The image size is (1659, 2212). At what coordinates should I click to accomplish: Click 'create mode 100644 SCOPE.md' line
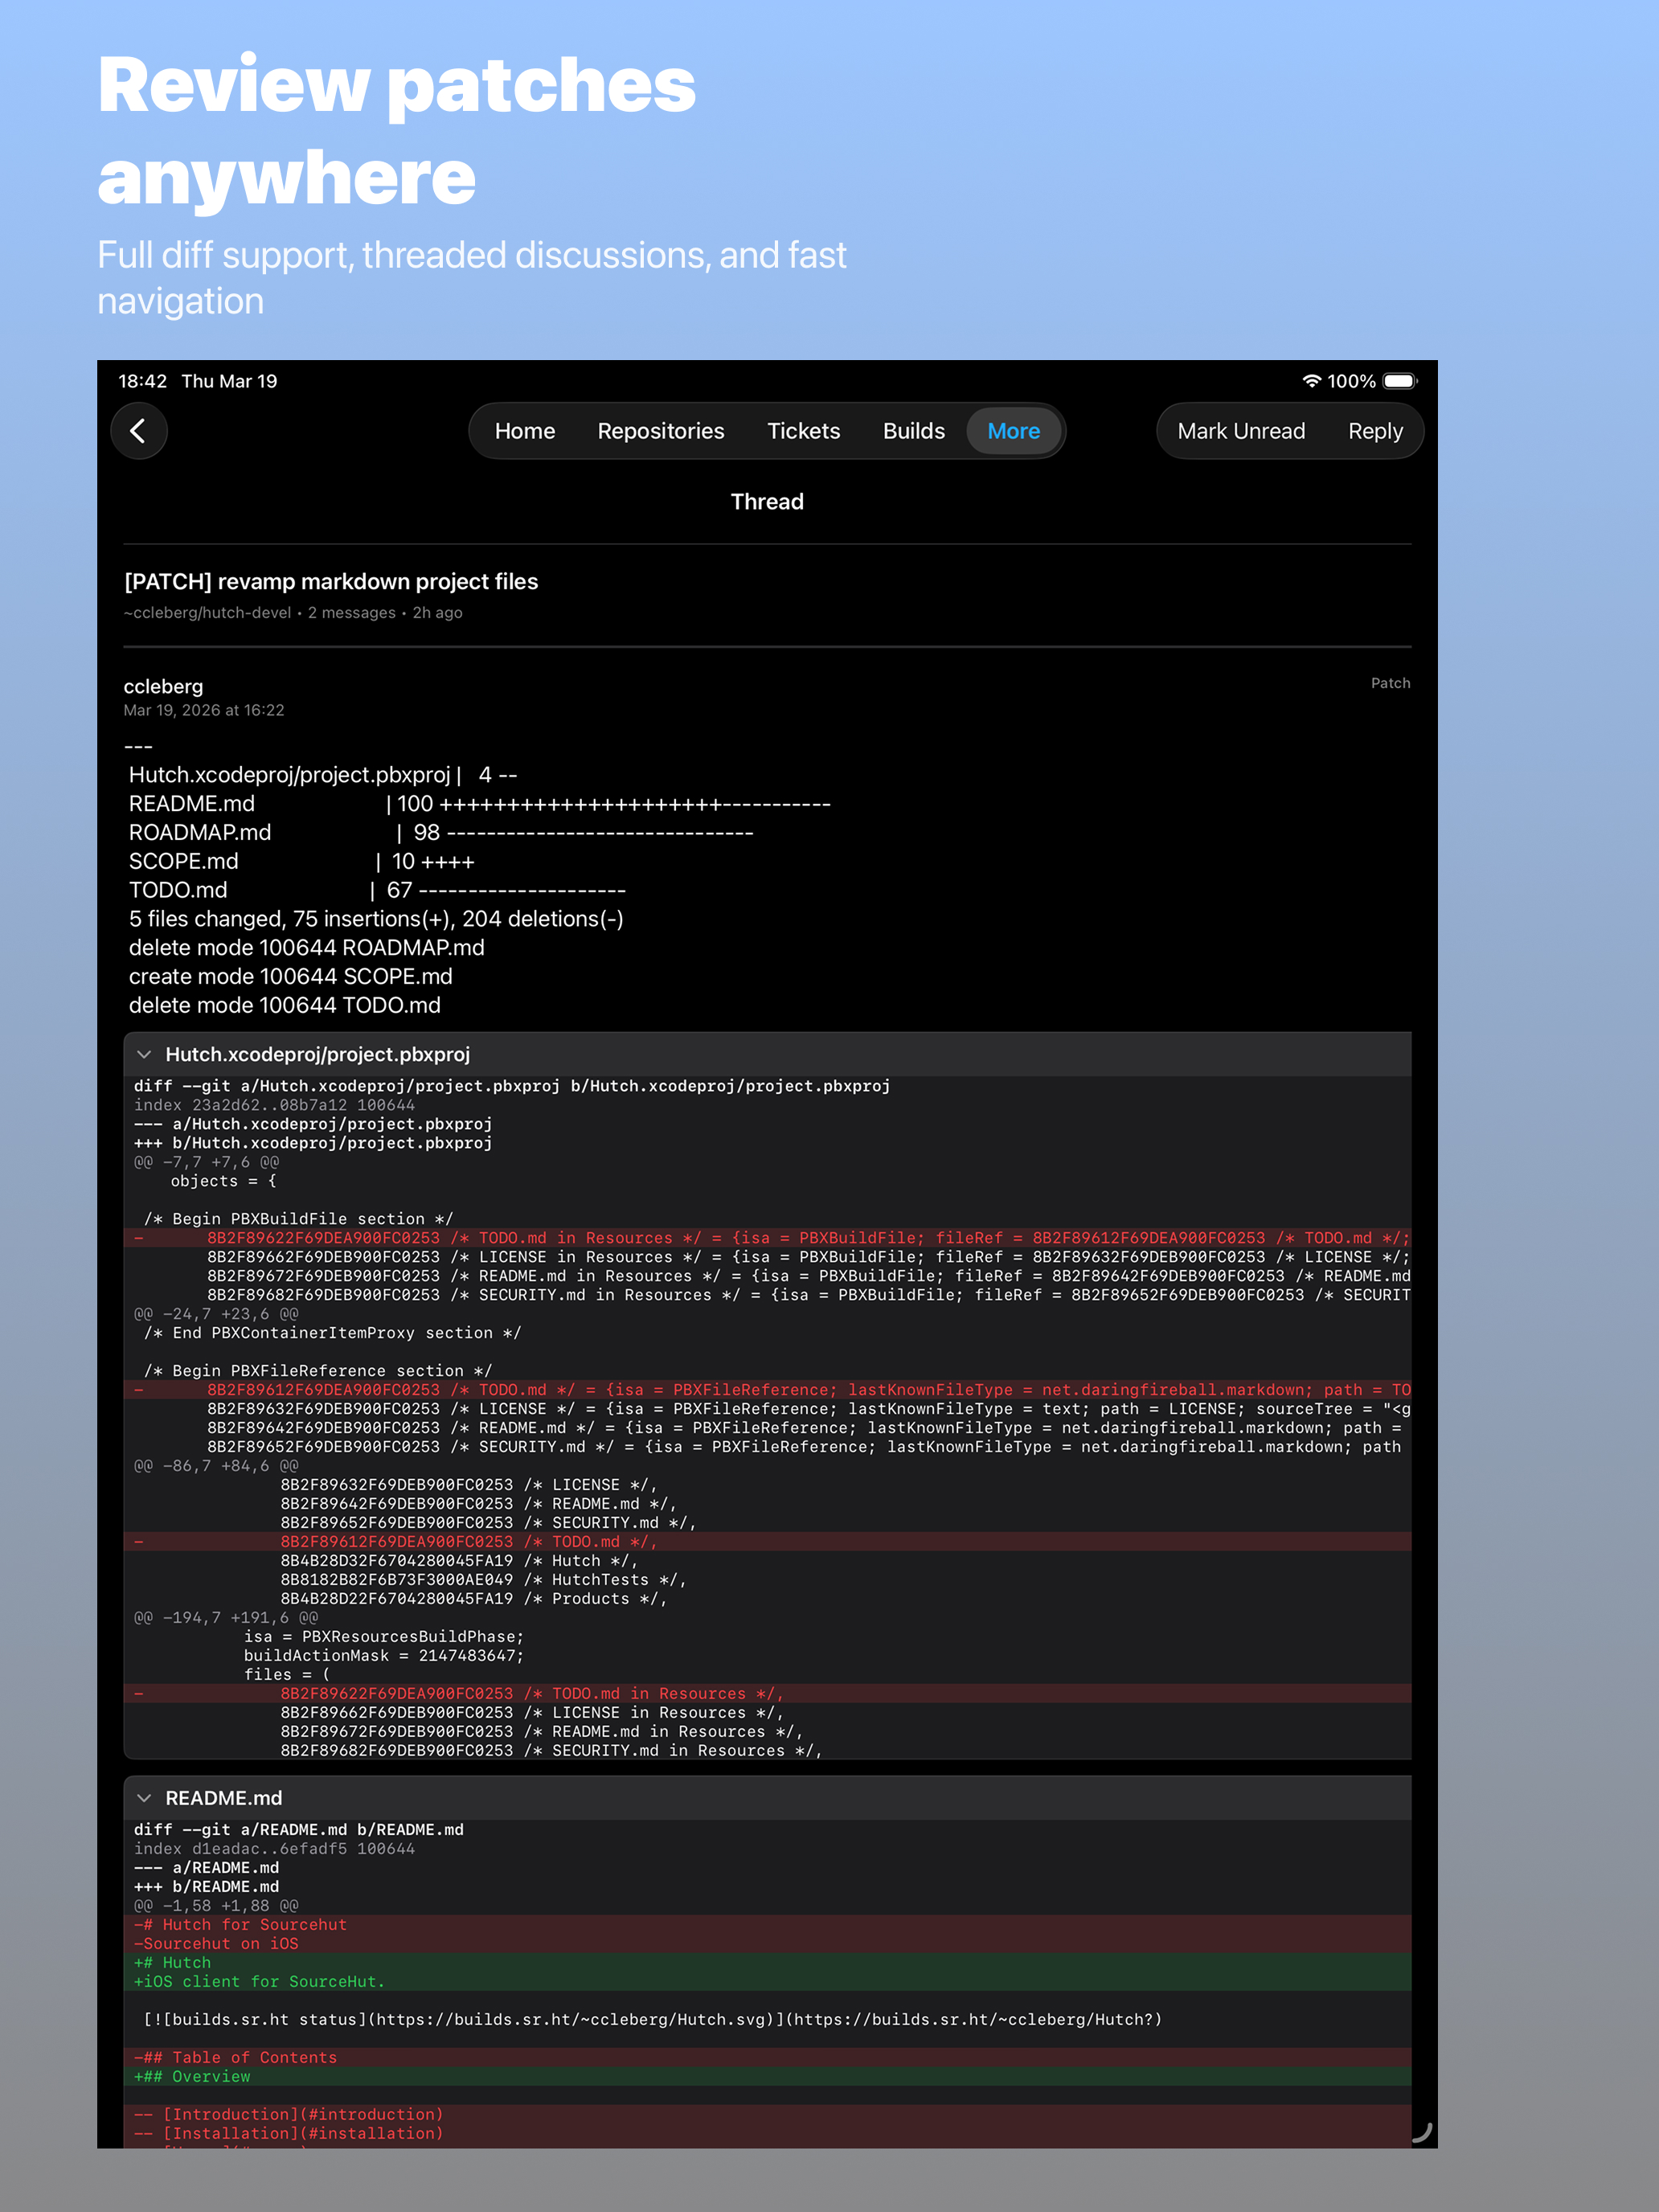pos(290,977)
